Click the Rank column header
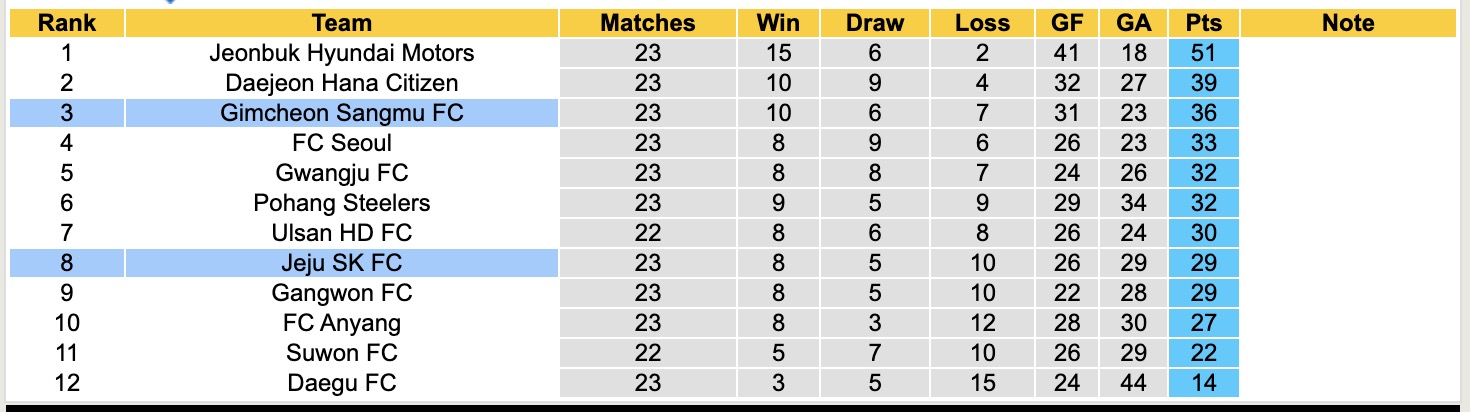The height and width of the screenshot is (412, 1470). pos(66,23)
